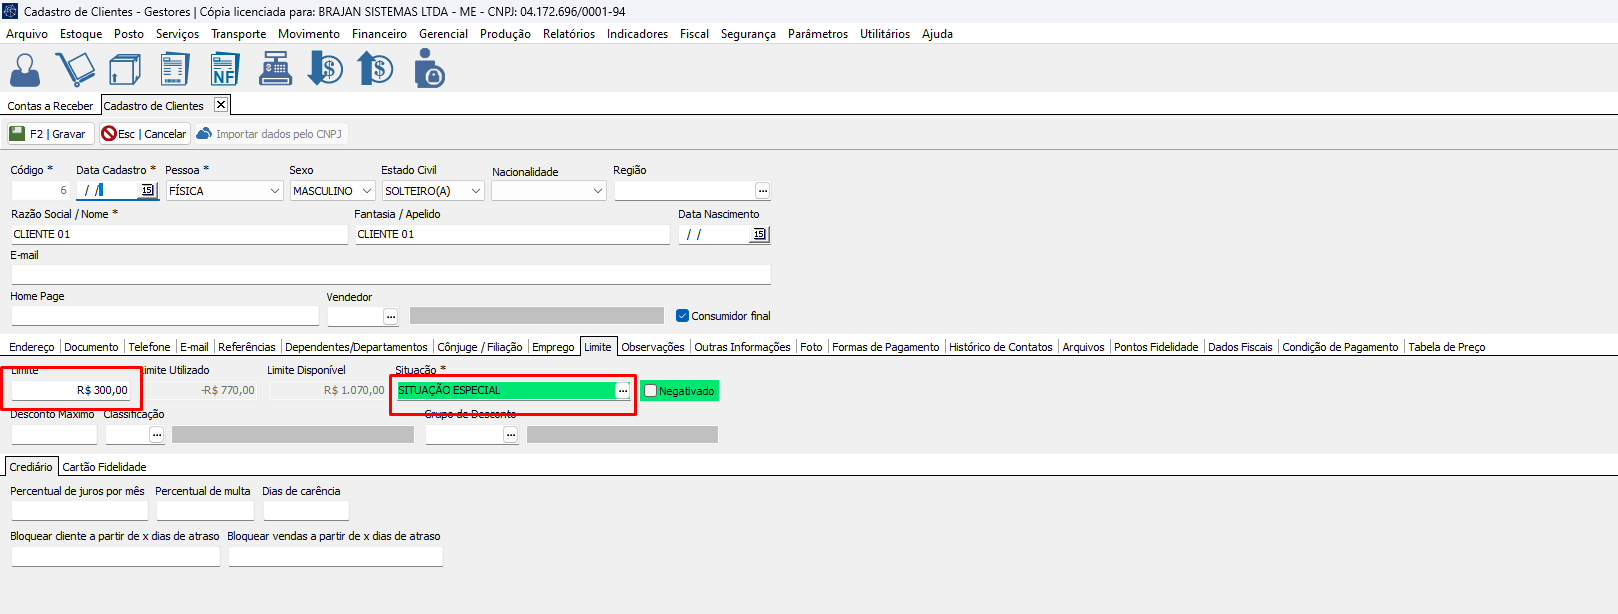Click the hand truck products icon
This screenshot has width=1618, height=614.
(75, 70)
